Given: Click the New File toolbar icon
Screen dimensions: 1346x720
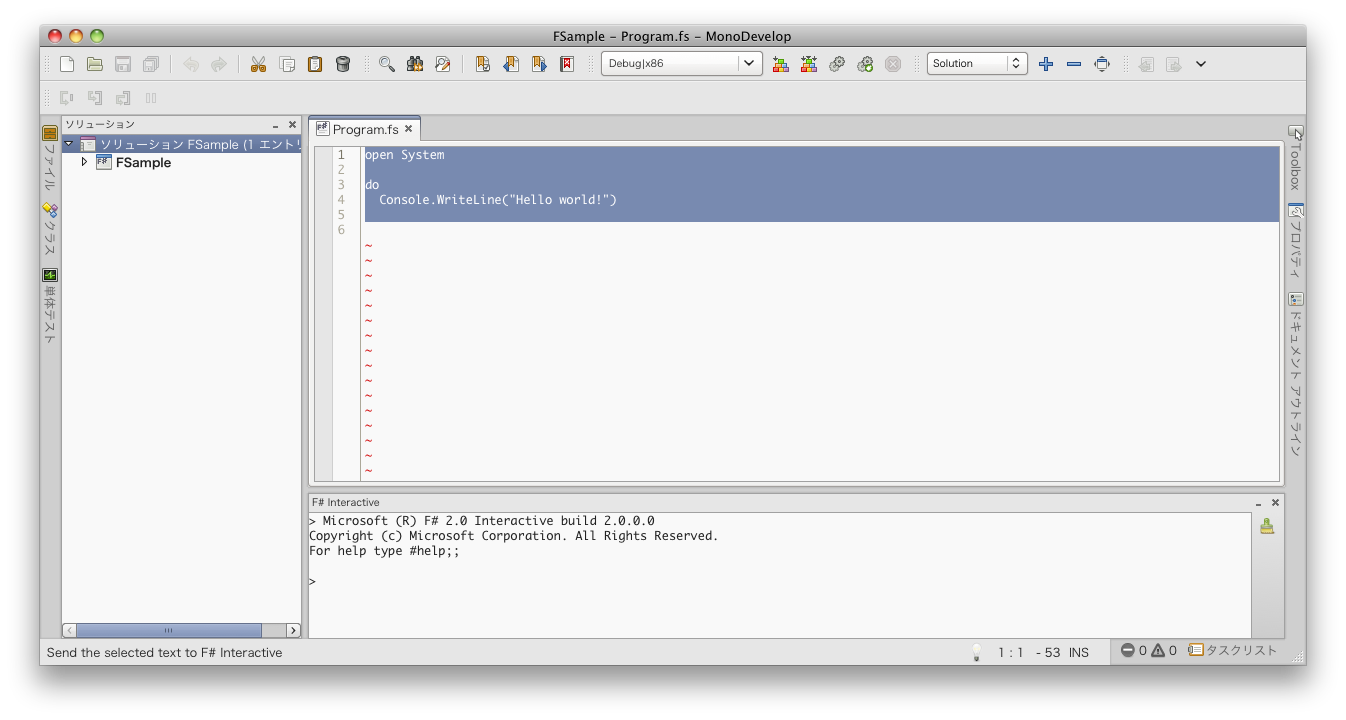Looking at the screenshot, I should (x=67, y=64).
